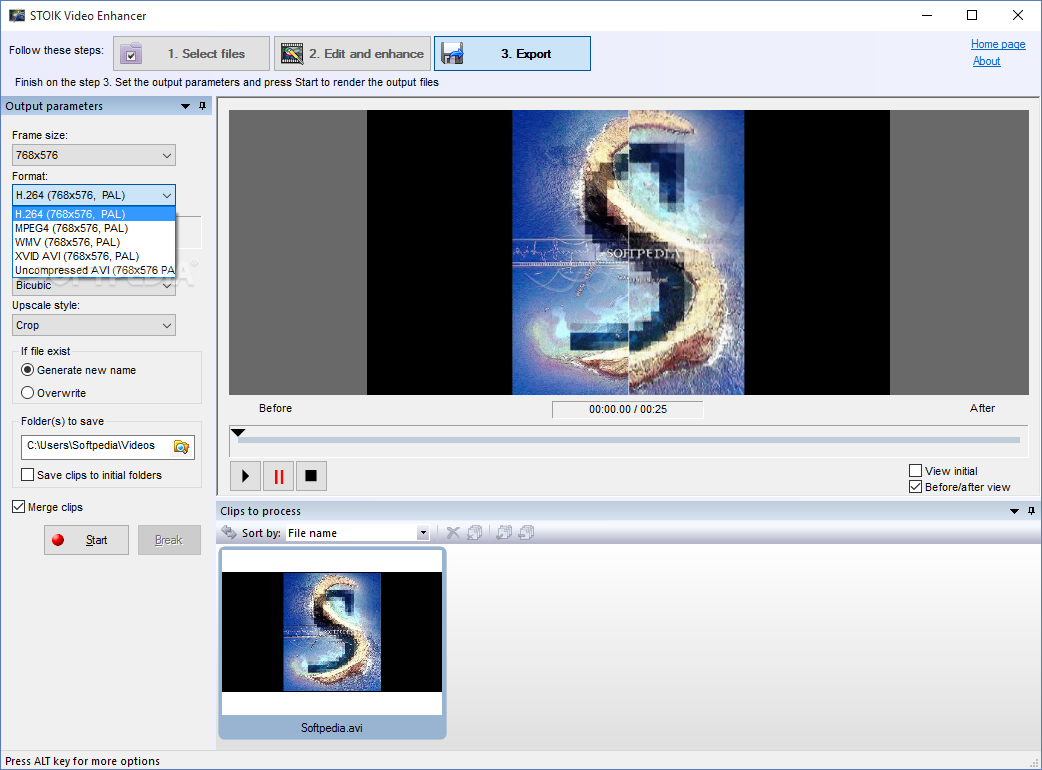Open the Sort by File name dropdown

pyautogui.click(x=358, y=533)
